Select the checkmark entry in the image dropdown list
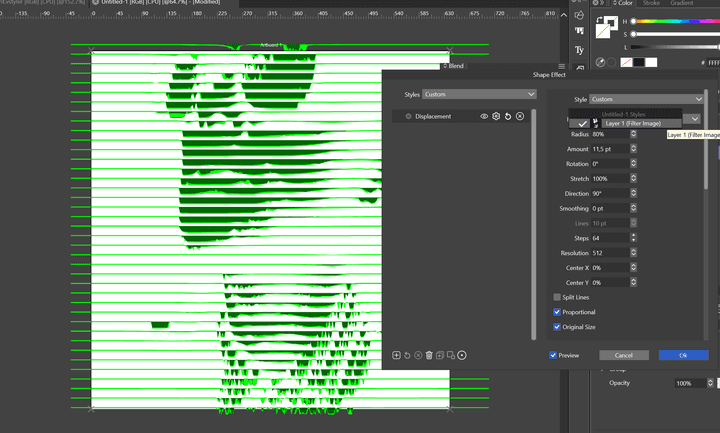 pos(582,124)
